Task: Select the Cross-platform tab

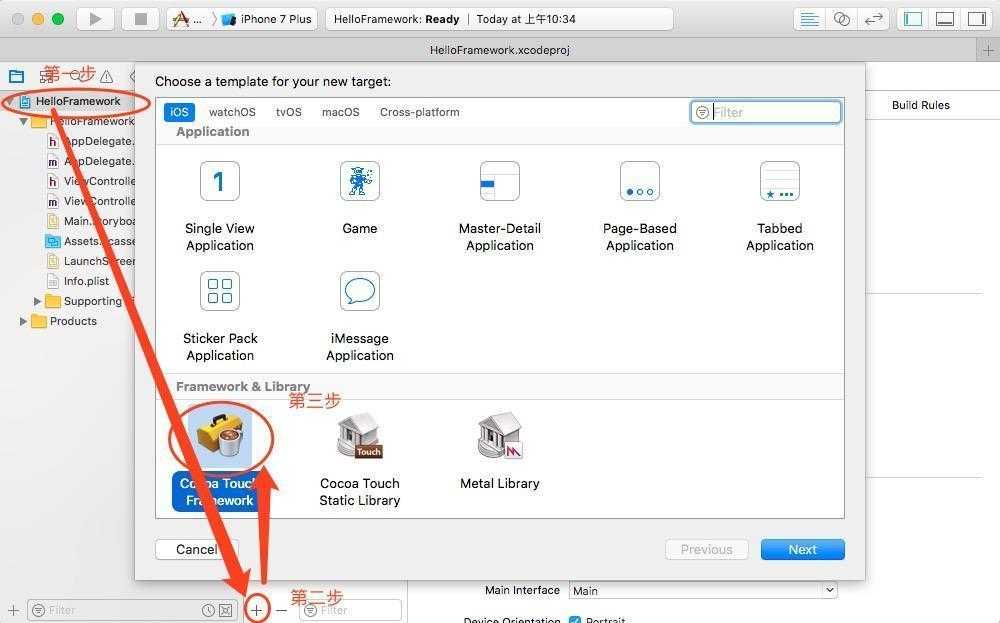Action: coord(420,112)
